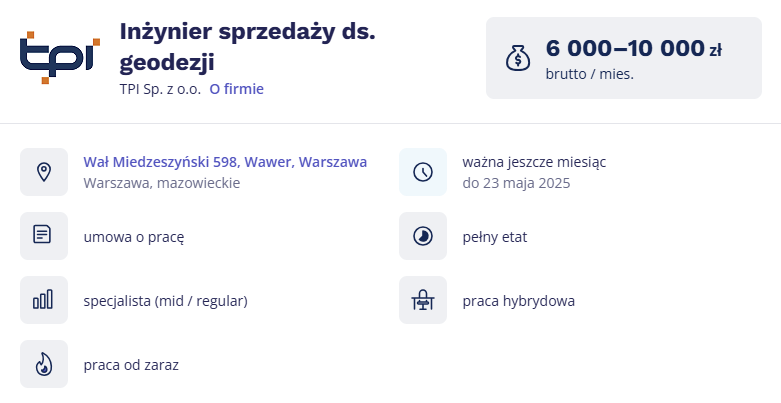Click the full-time pie chart icon
This screenshot has height=403, width=781.
pyautogui.click(x=423, y=236)
